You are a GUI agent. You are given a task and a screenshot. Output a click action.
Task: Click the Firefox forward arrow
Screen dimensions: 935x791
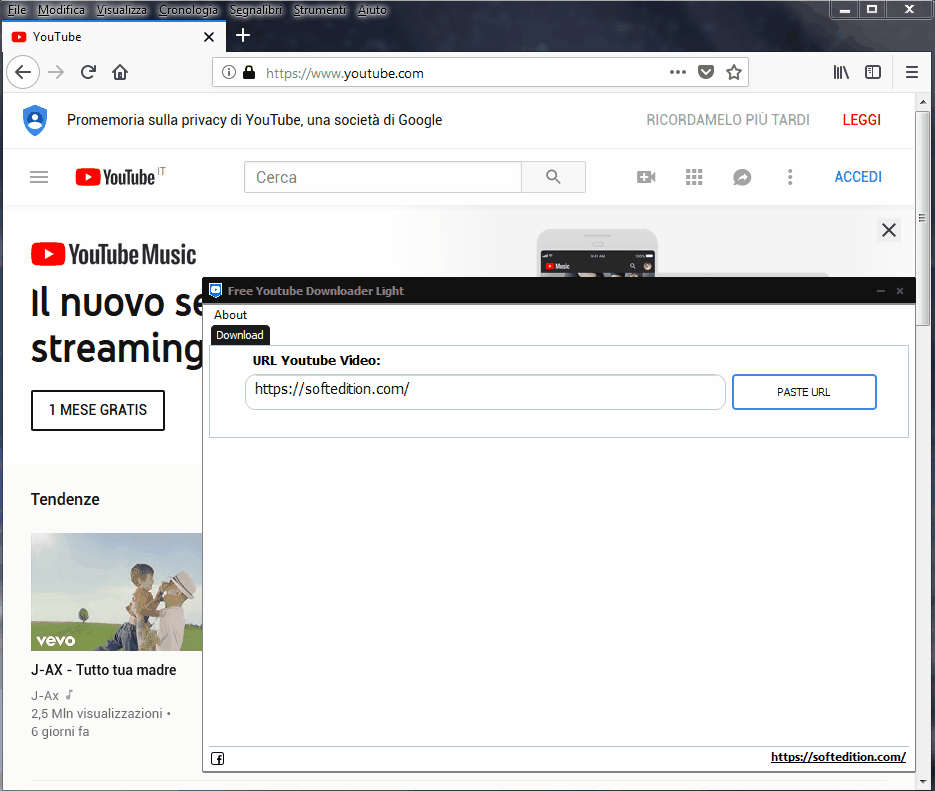pos(56,73)
